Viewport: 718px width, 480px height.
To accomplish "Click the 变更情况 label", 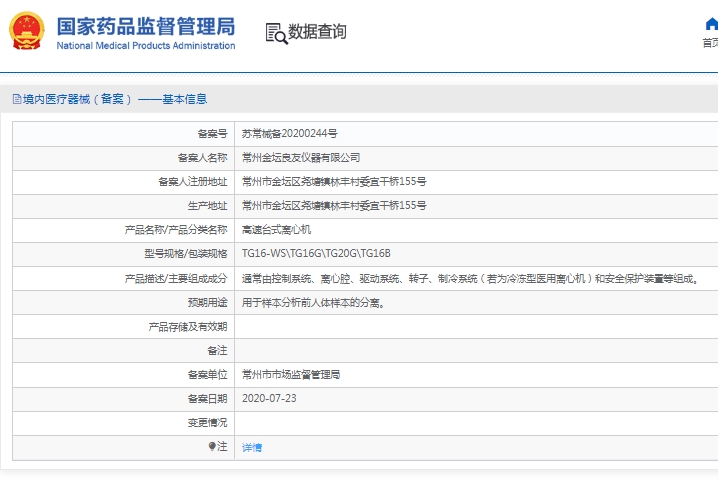I will pyautogui.click(x=207, y=423).
